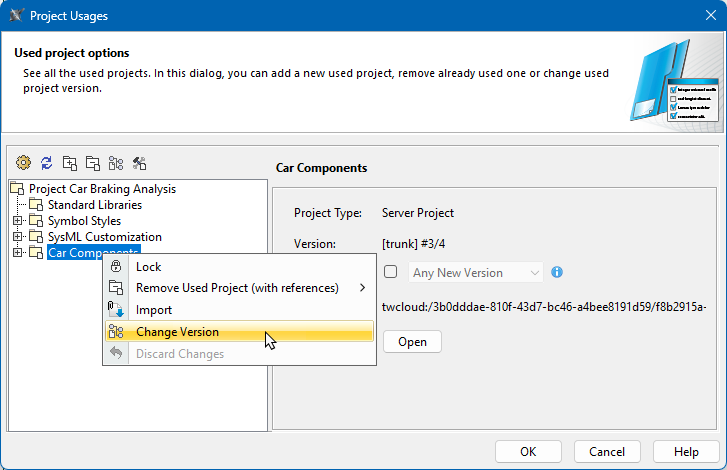
Task: Click the blue refresh arrows icon
Action: [46, 162]
